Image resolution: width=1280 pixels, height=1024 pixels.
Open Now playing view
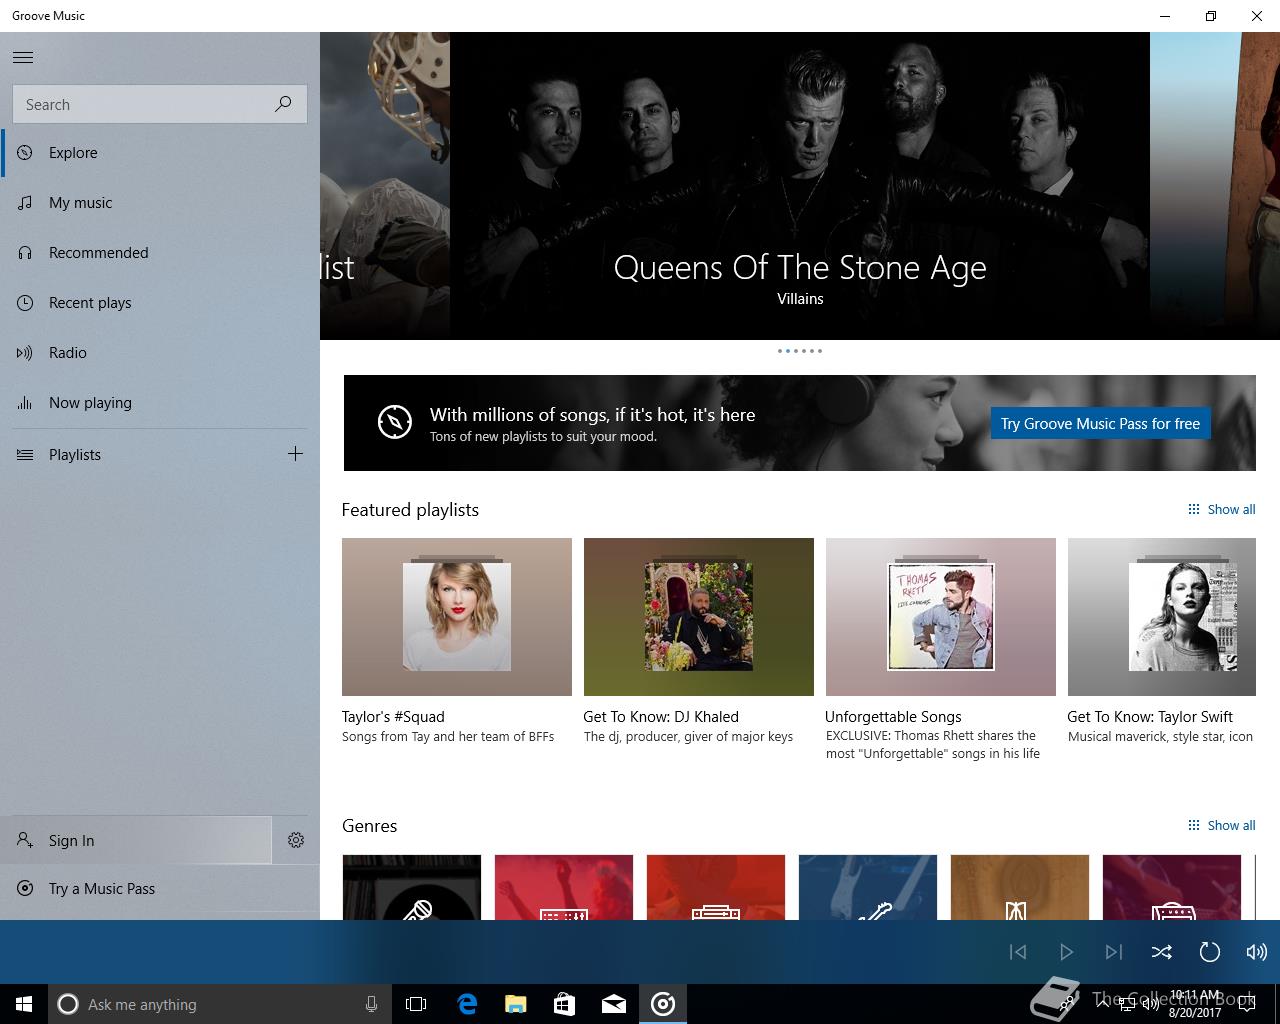click(160, 403)
